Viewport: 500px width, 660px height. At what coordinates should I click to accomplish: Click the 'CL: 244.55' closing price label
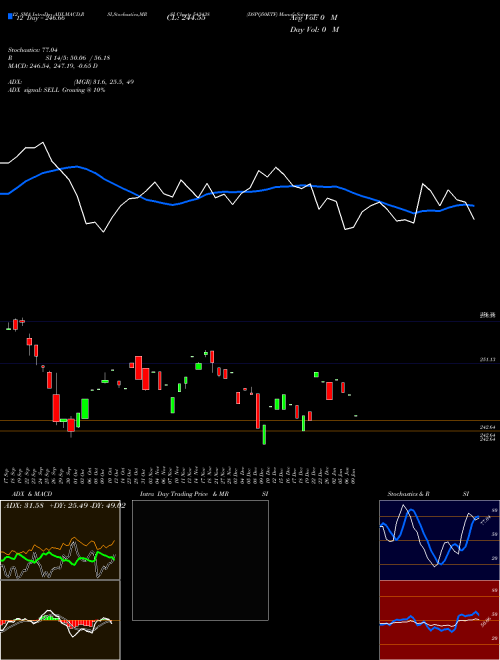coord(186,18)
